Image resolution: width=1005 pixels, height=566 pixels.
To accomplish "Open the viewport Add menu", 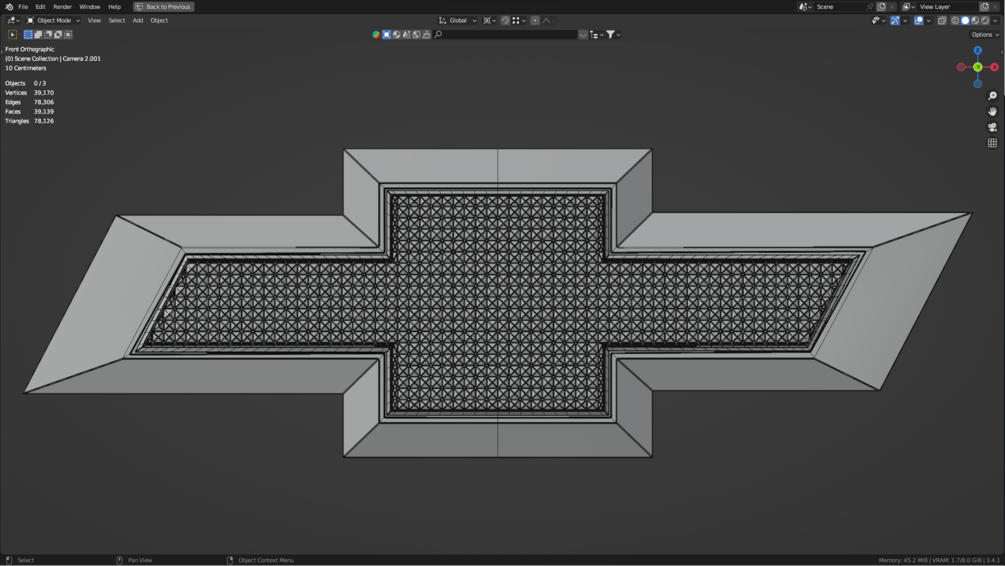I will tap(138, 21).
